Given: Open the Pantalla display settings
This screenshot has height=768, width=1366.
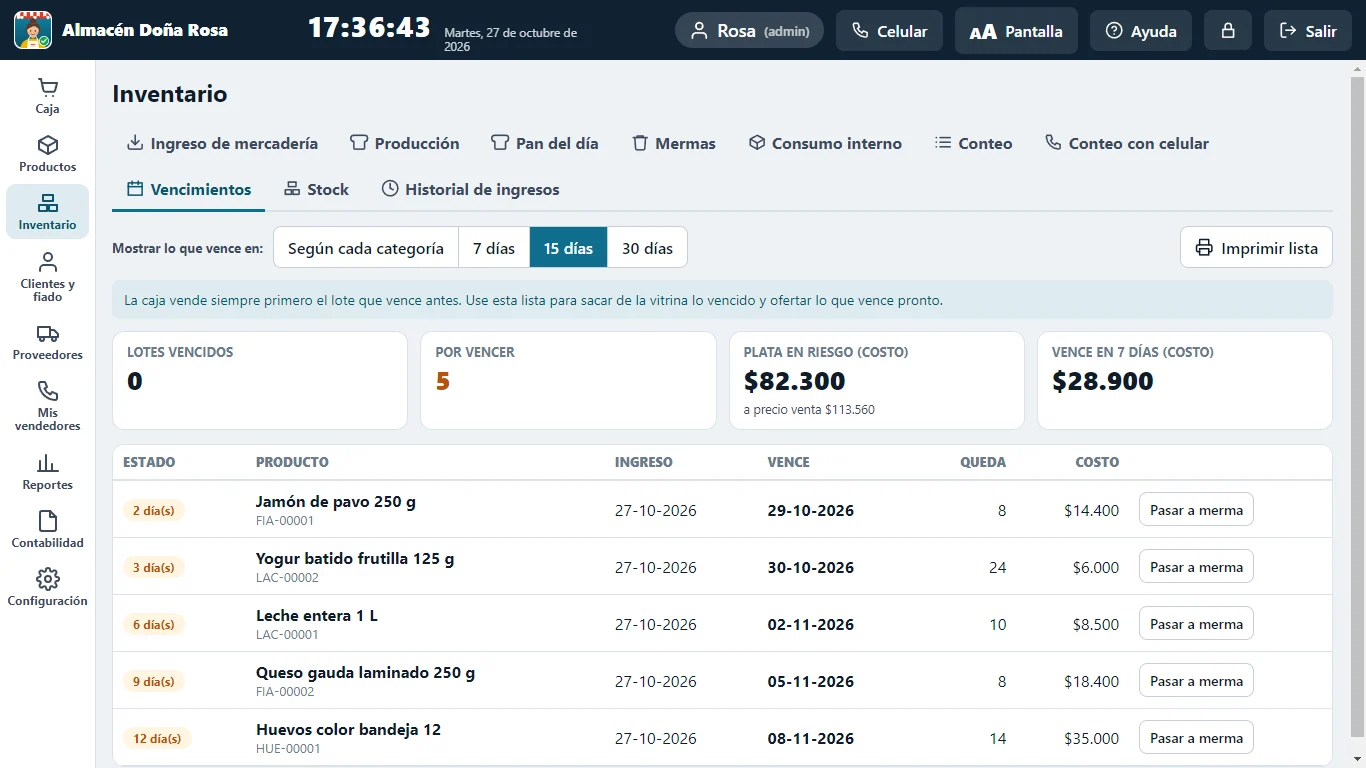Looking at the screenshot, I should click(x=1016, y=31).
